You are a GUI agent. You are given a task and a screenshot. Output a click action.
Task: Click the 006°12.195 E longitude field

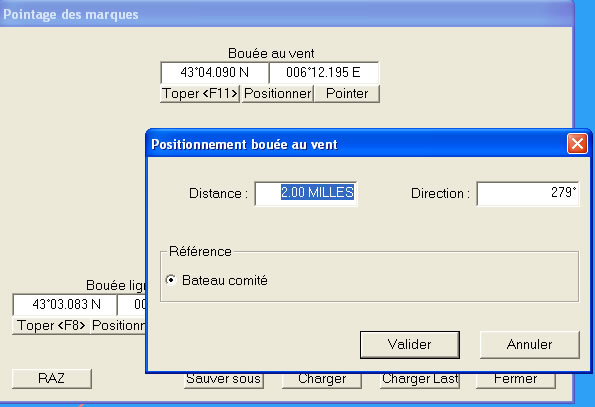323,72
